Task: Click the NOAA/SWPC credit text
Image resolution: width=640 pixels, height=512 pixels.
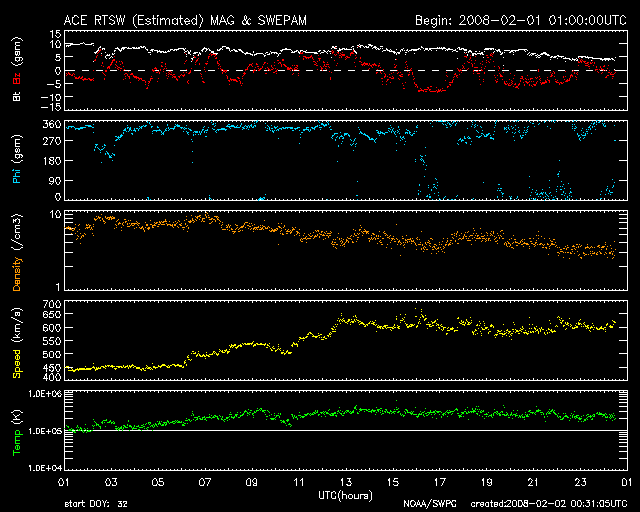Action: click(x=429, y=503)
